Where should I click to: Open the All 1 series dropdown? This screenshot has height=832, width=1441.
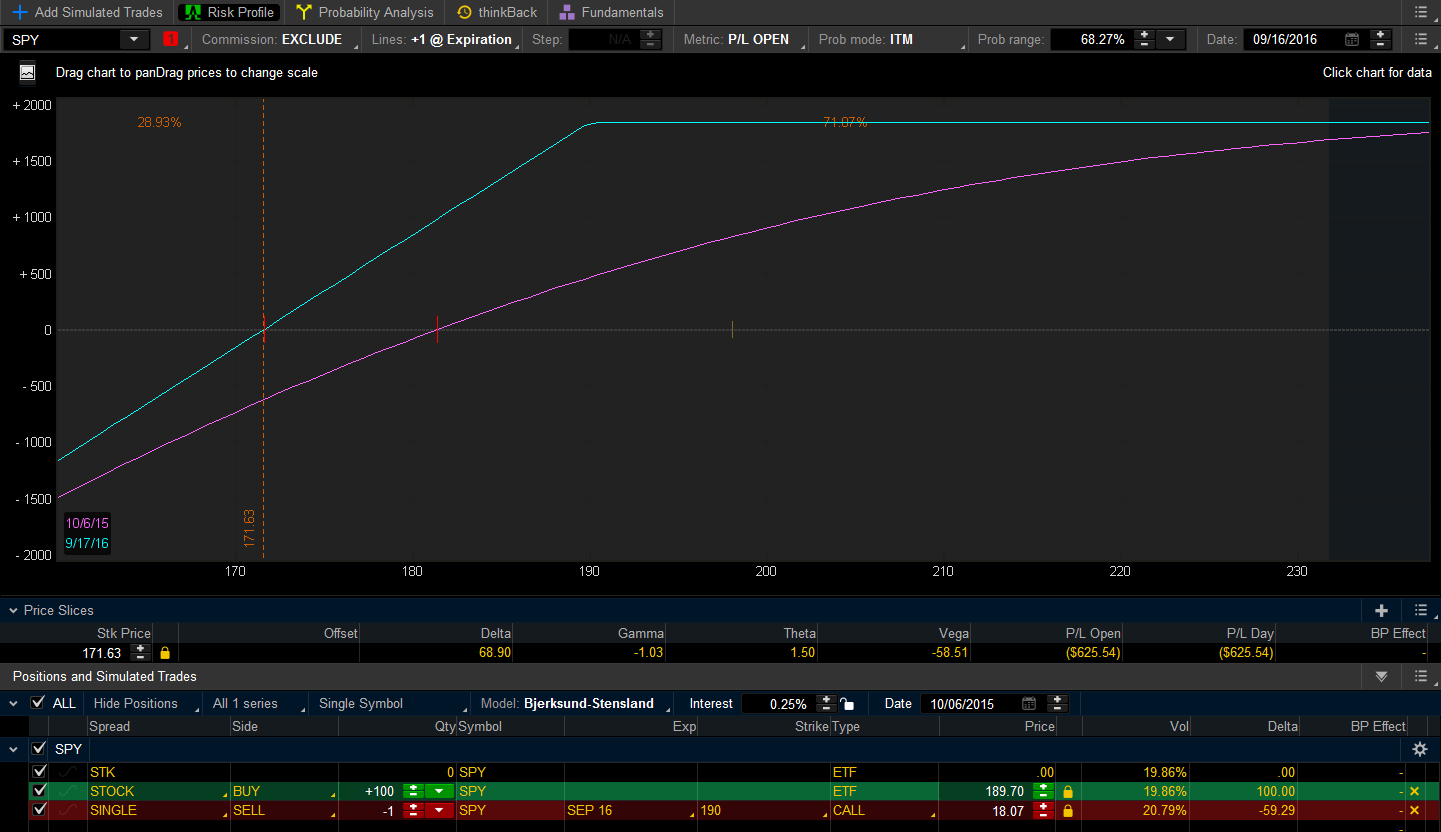point(254,703)
